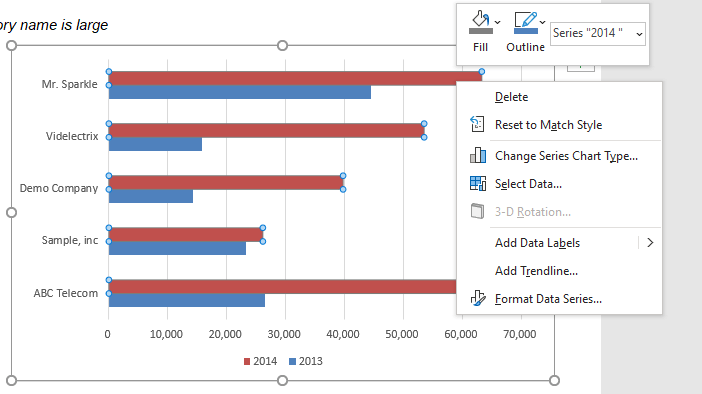Click the Mr. Sparkle category label

69,84
